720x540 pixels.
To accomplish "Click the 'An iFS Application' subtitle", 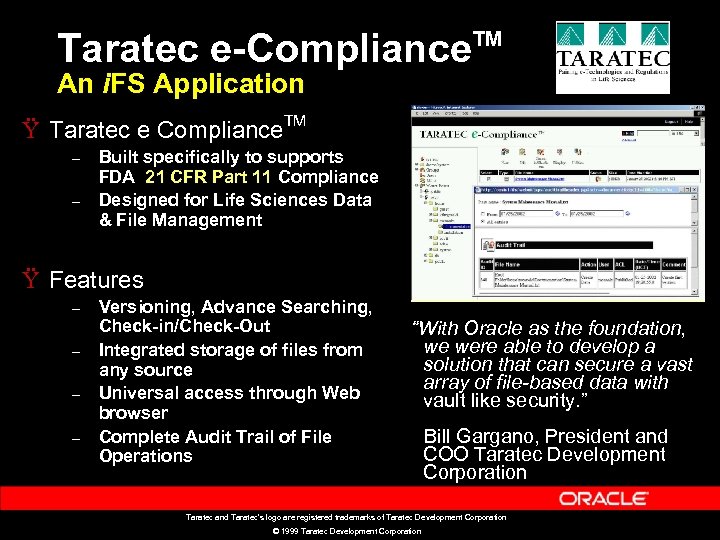I will coord(180,84).
